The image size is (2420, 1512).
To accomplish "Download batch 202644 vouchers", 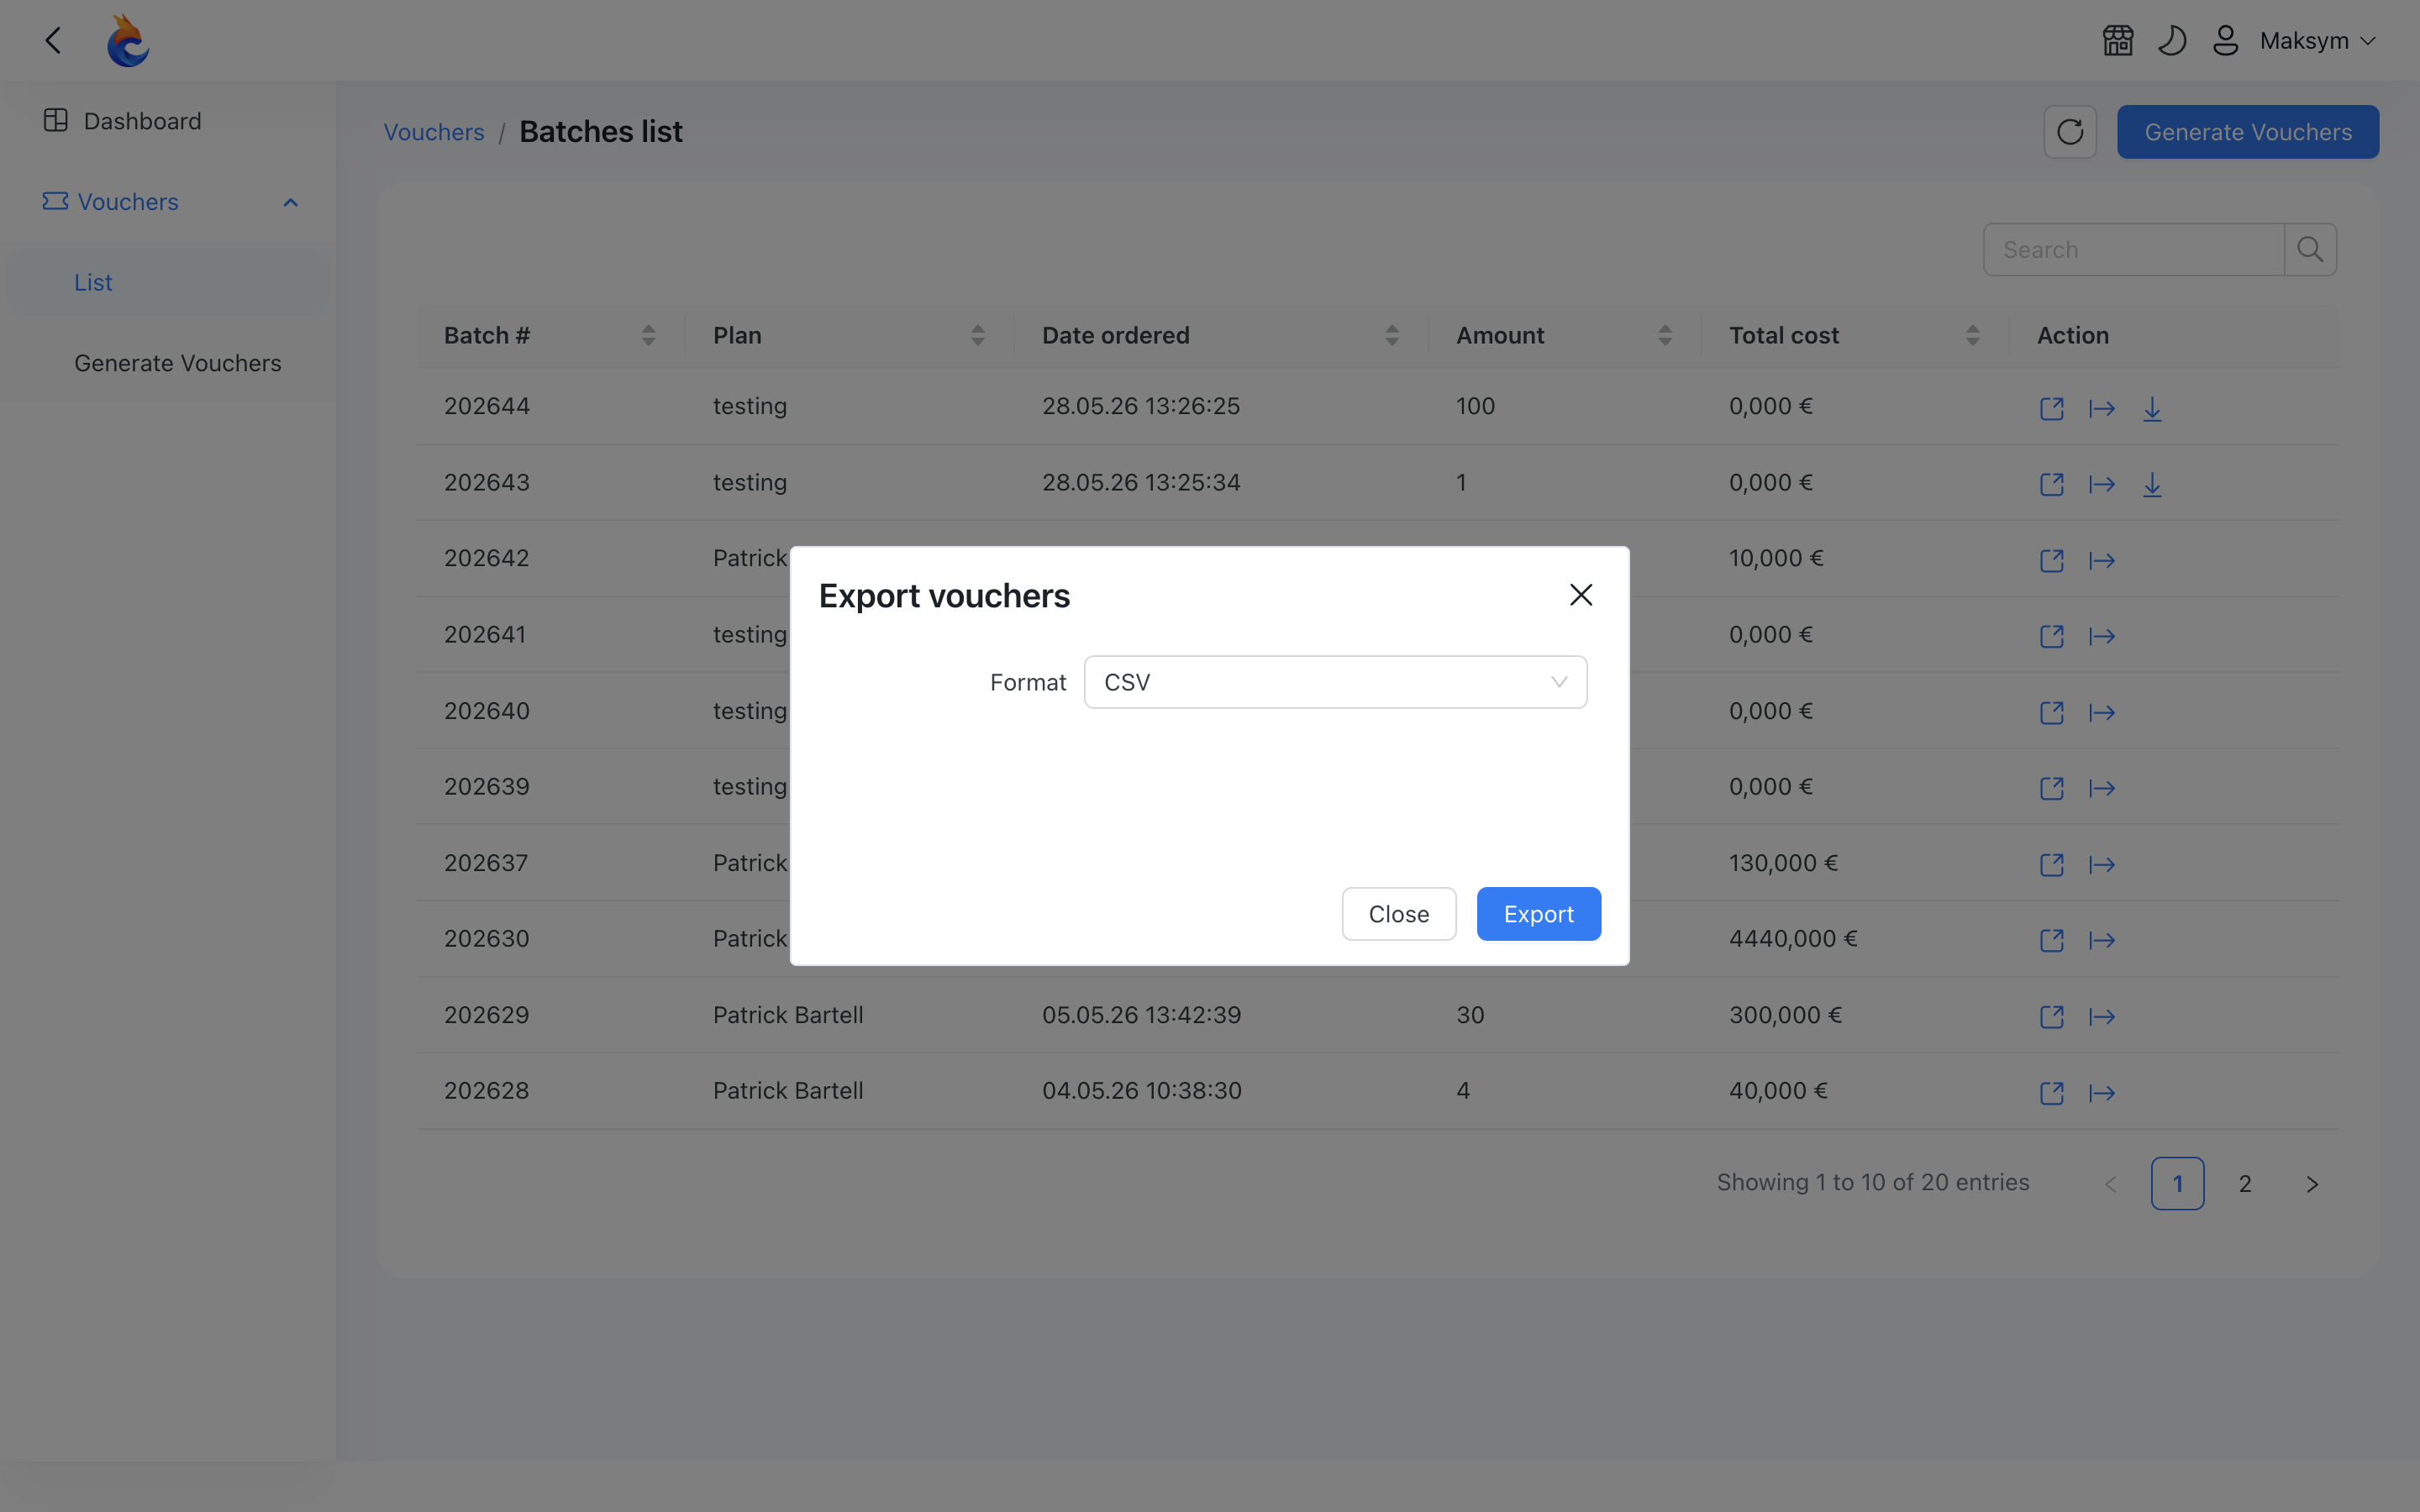I will (x=2152, y=408).
